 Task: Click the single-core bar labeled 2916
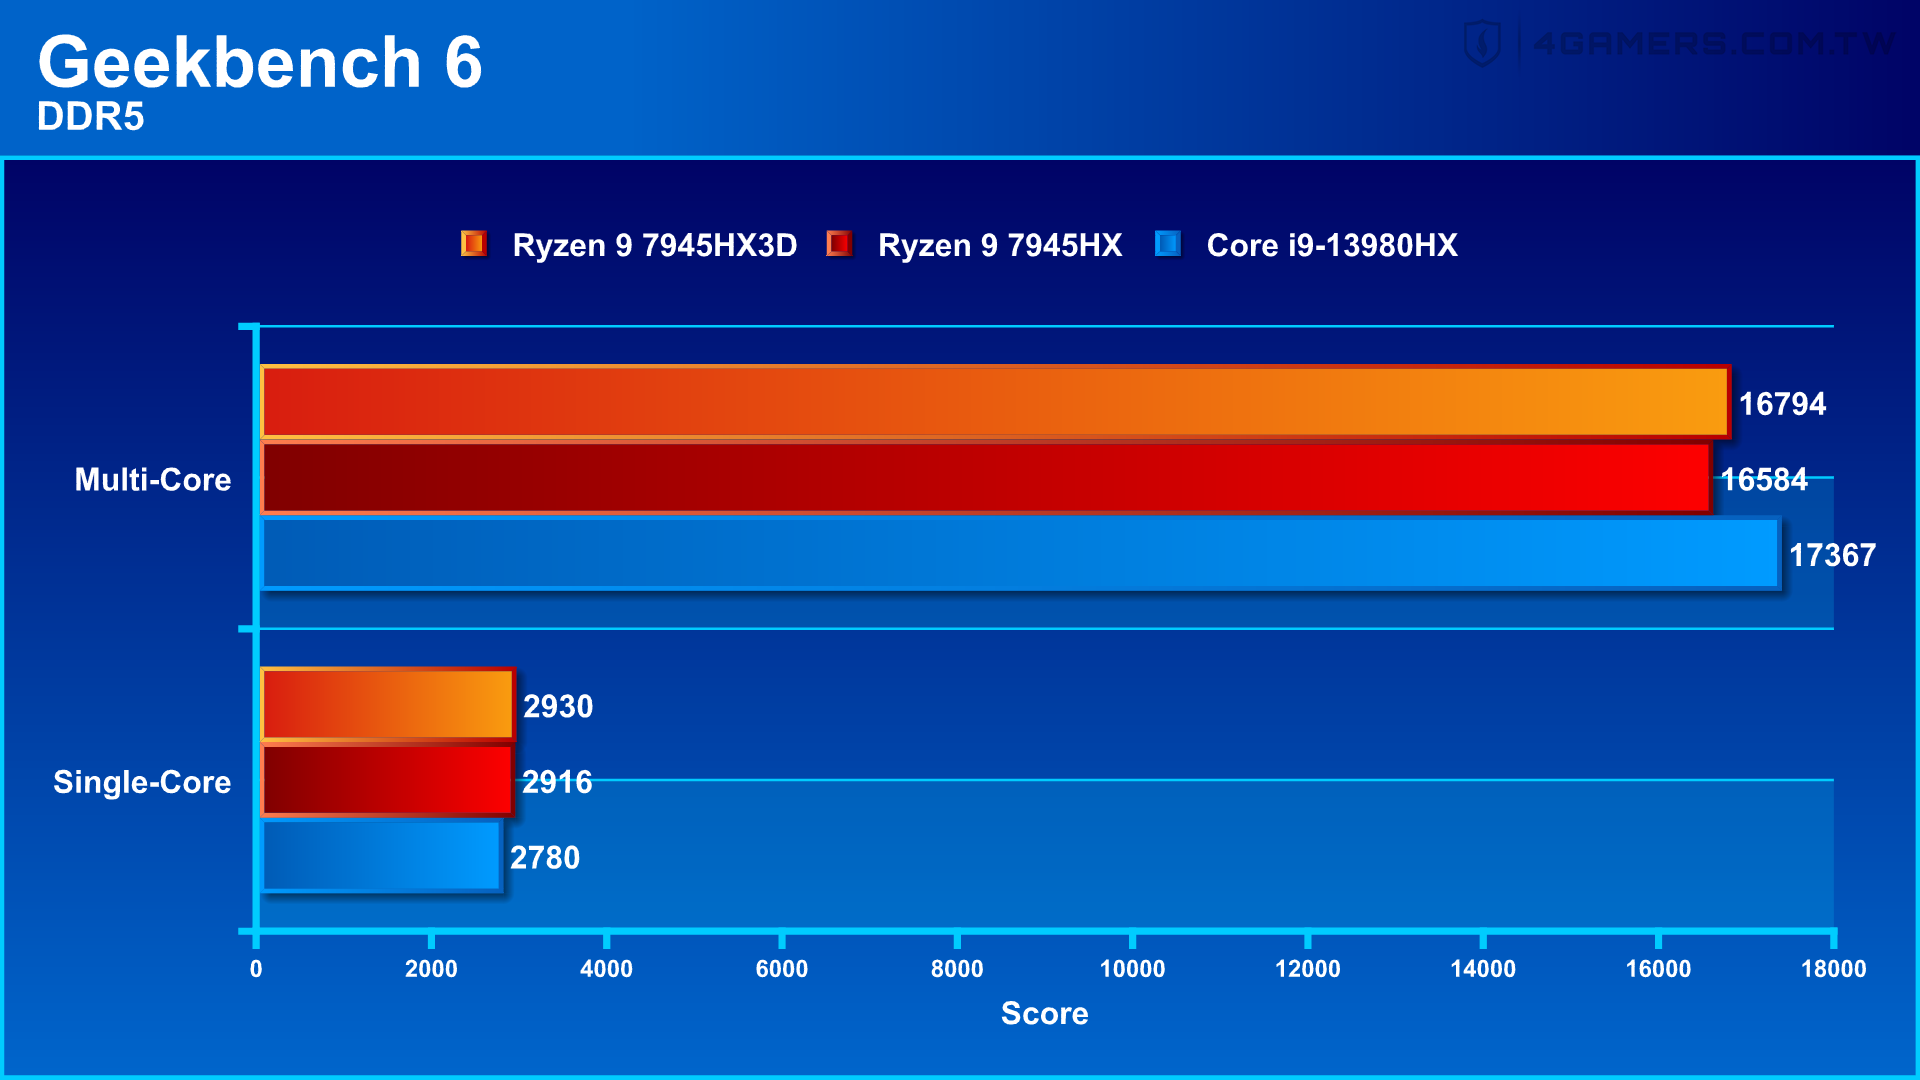387,780
